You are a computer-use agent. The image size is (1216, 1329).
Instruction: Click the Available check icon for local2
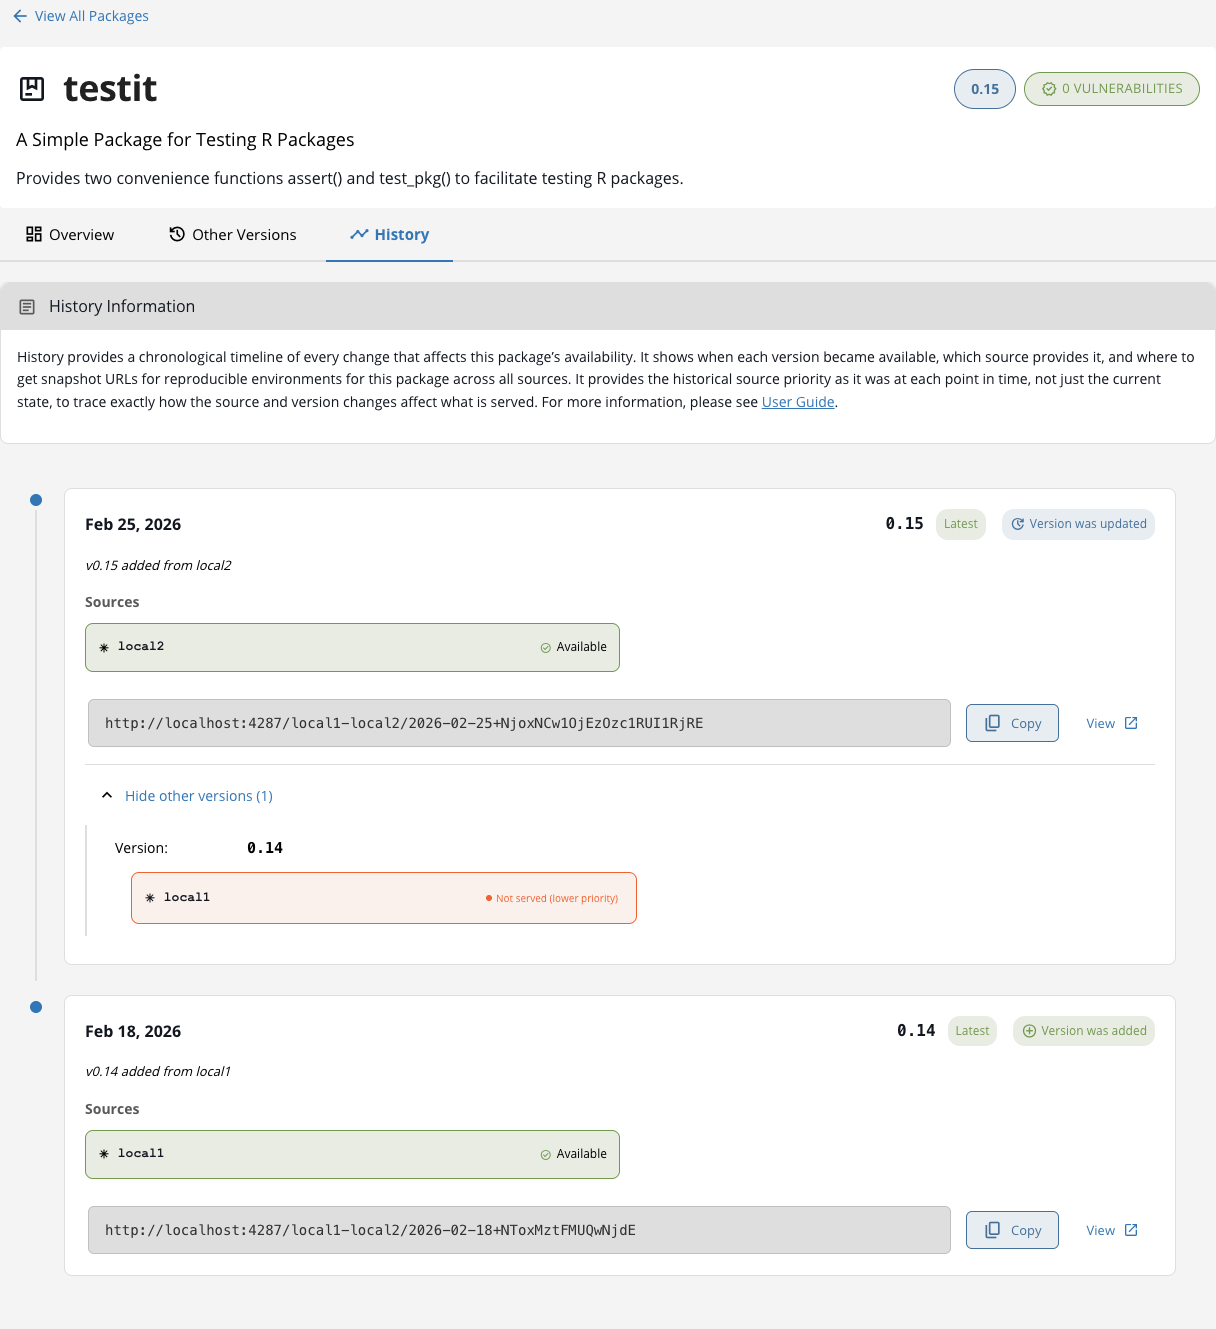pos(546,648)
